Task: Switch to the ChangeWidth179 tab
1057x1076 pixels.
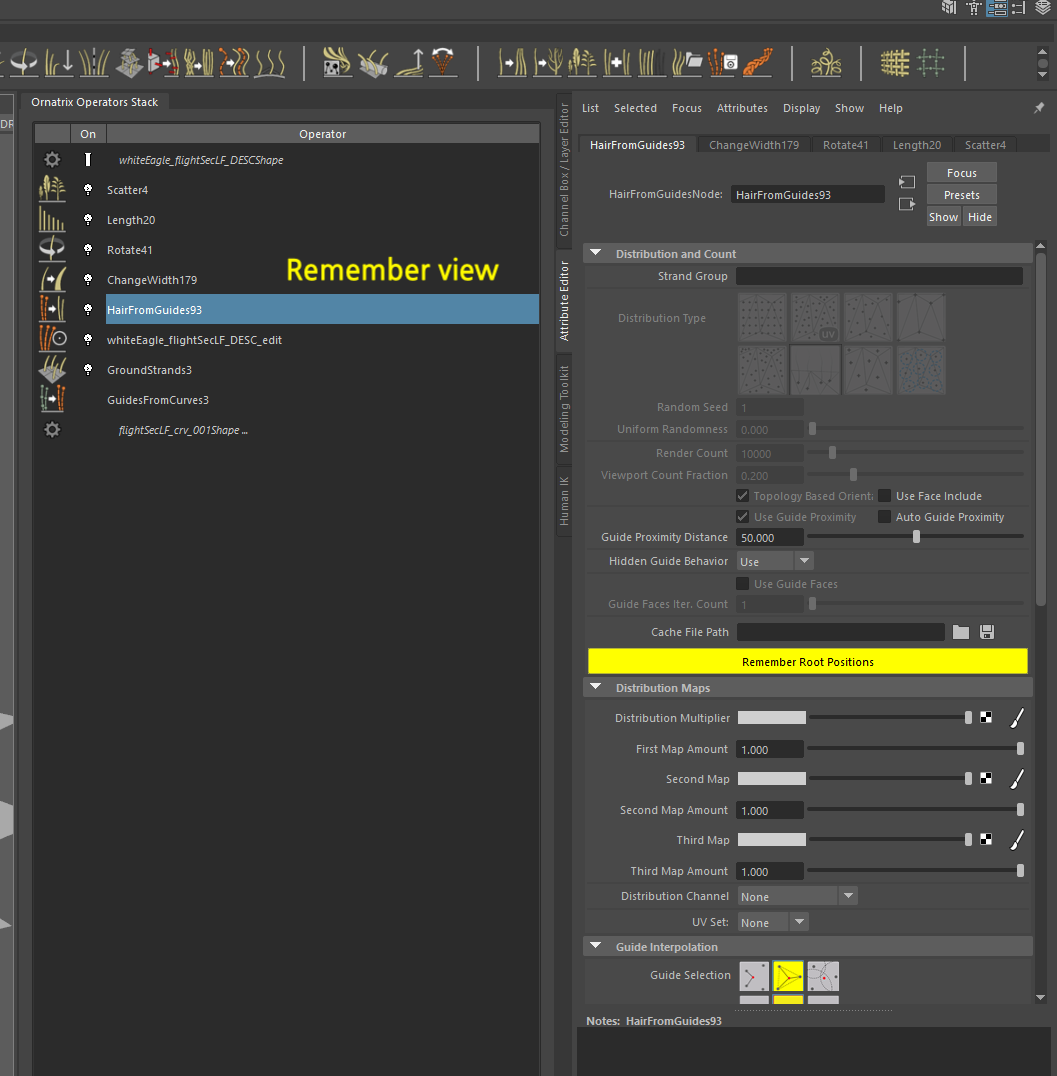Action: point(754,145)
